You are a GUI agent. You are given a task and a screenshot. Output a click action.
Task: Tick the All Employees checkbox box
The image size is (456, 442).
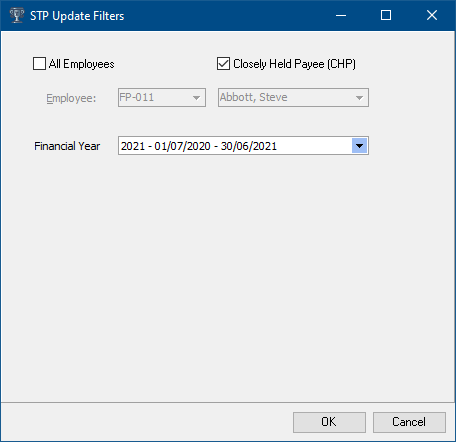point(39,64)
